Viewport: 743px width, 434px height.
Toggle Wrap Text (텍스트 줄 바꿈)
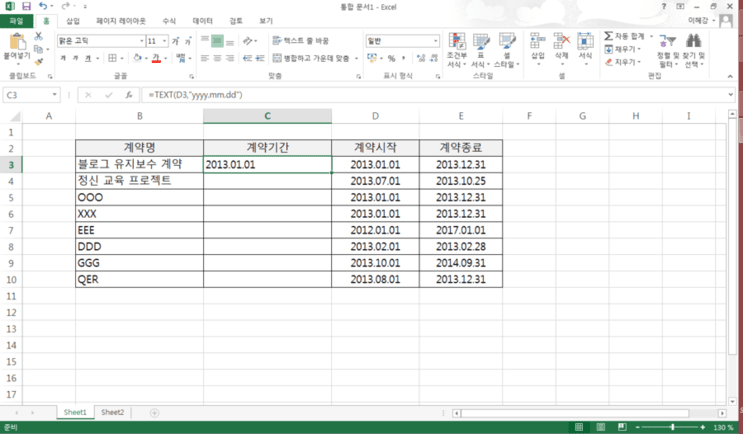click(301, 41)
